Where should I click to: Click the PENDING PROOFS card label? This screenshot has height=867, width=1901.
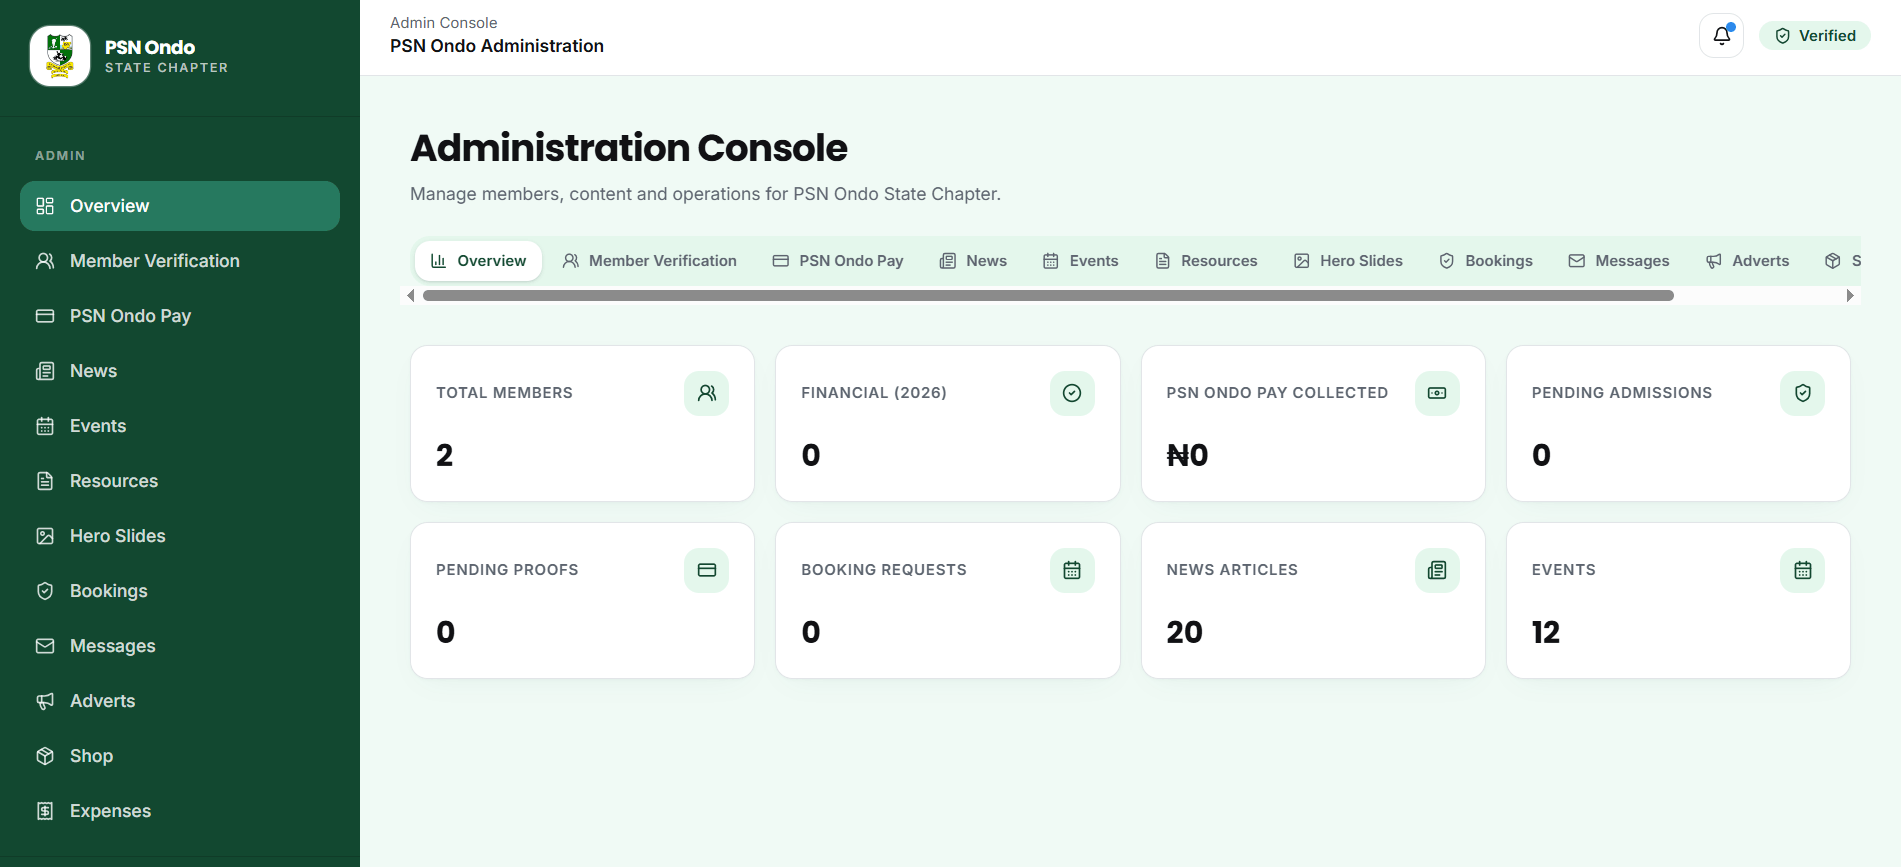pyautogui.click(x=507, y=570)
